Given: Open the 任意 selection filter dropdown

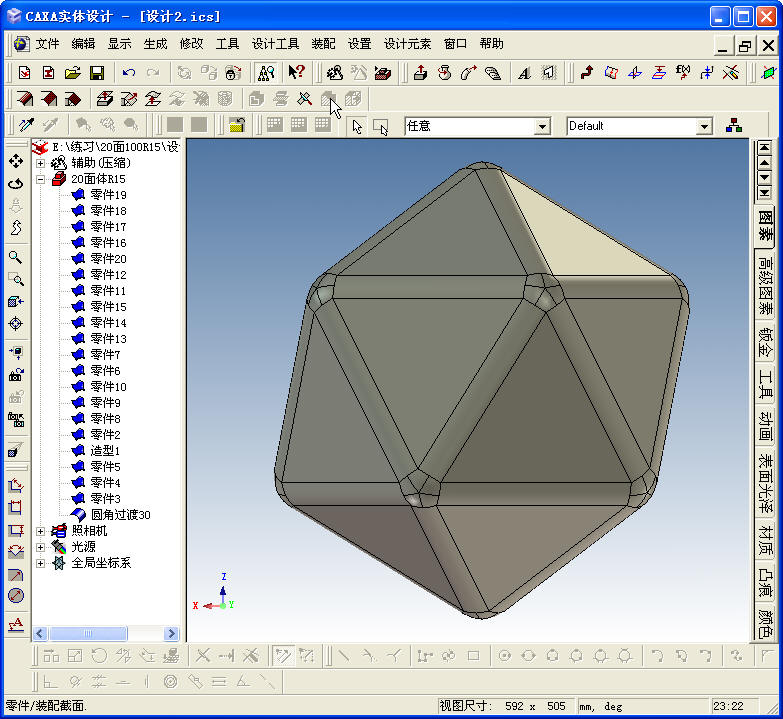Looking at the screenshot, I should (x=542, y=126).
